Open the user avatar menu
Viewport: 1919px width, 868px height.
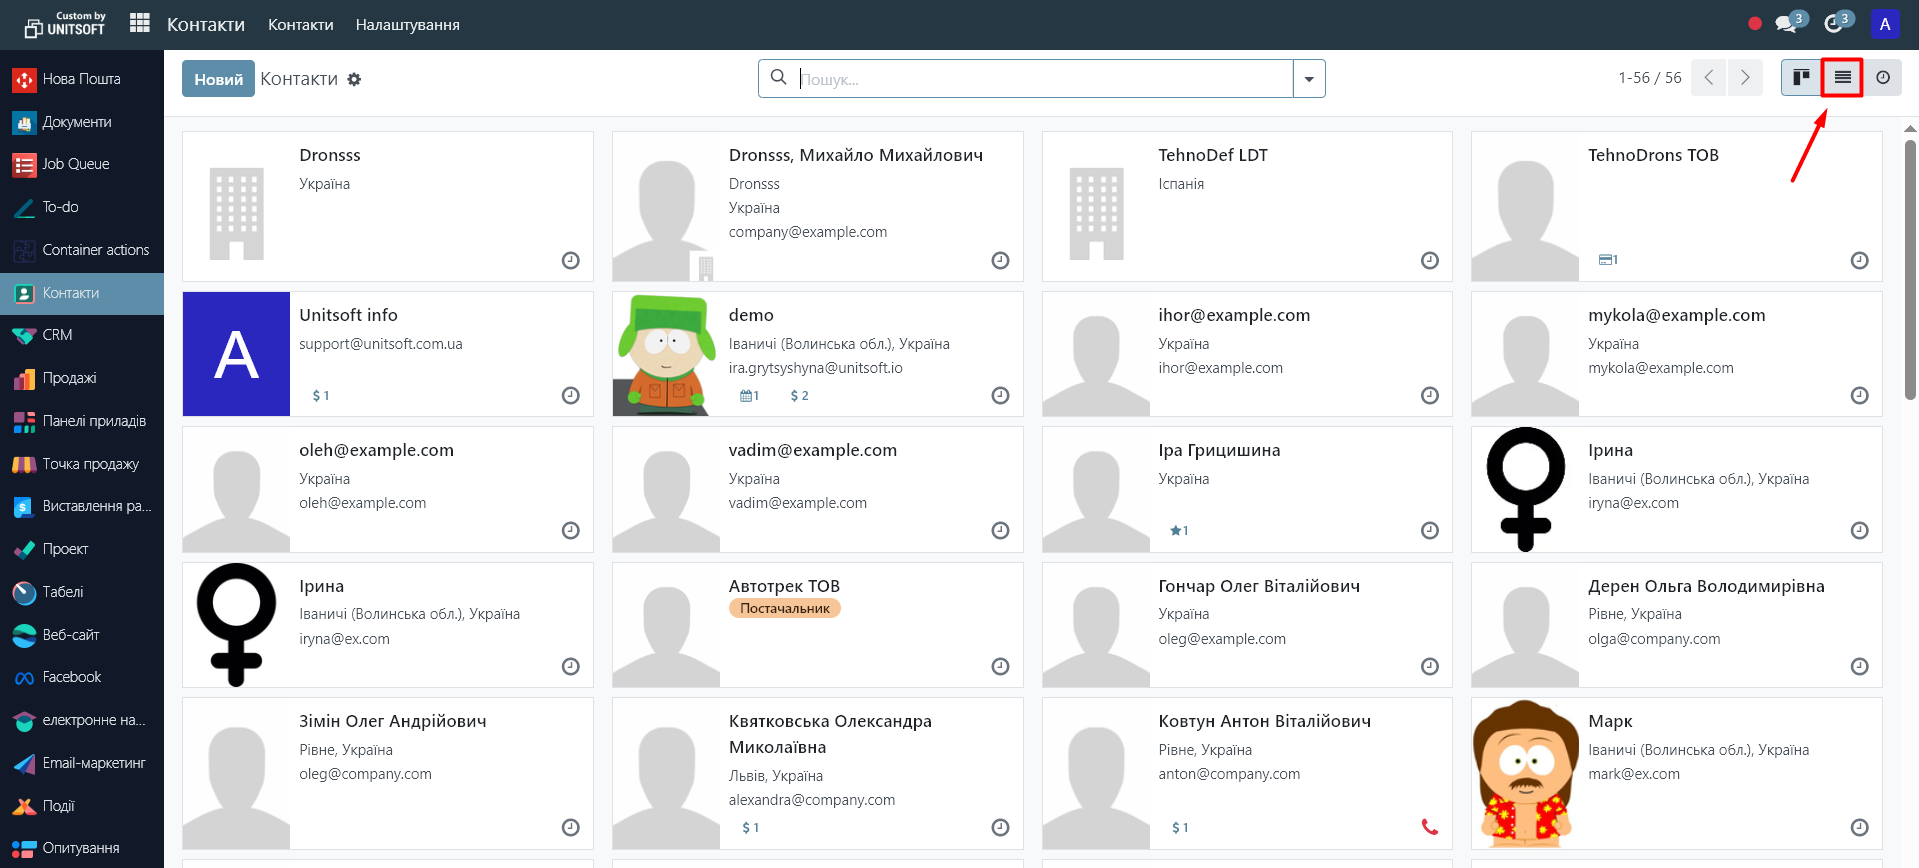[x=1884, y=24]
